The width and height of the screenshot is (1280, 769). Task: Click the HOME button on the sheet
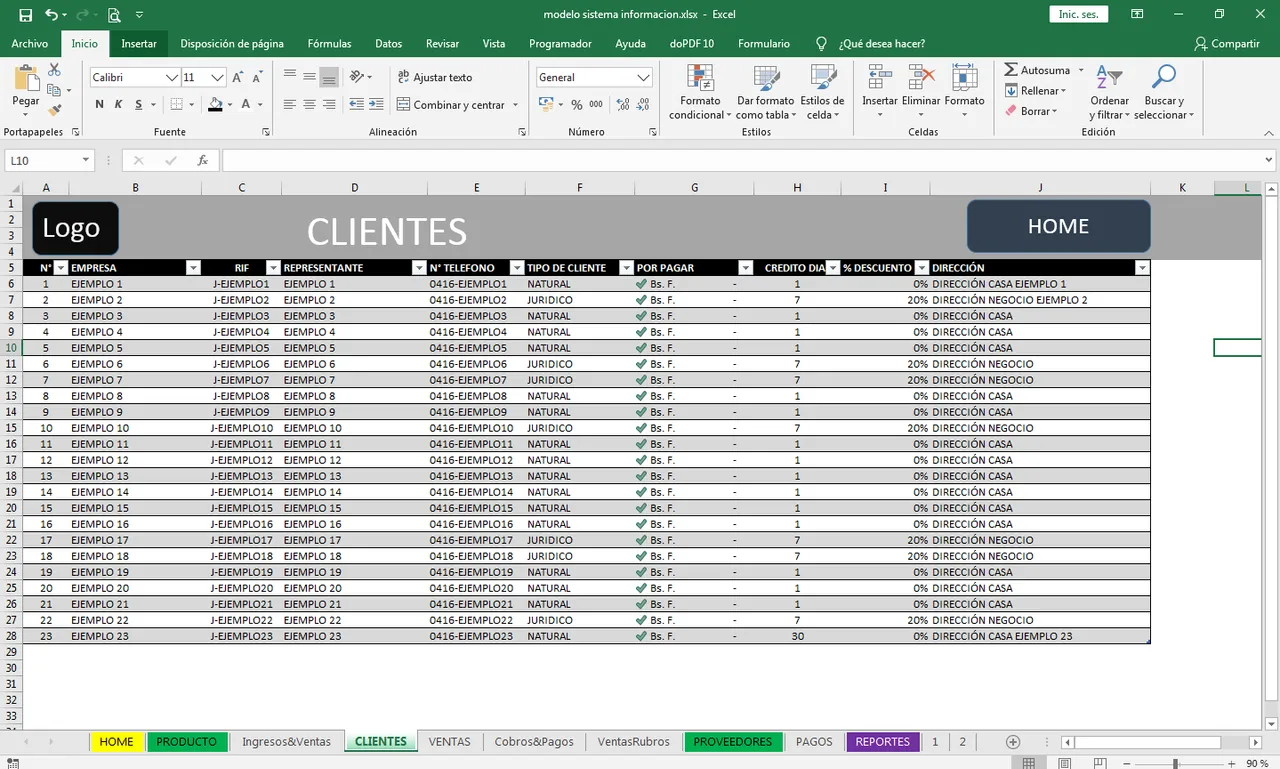click(x=1058, y=226)
